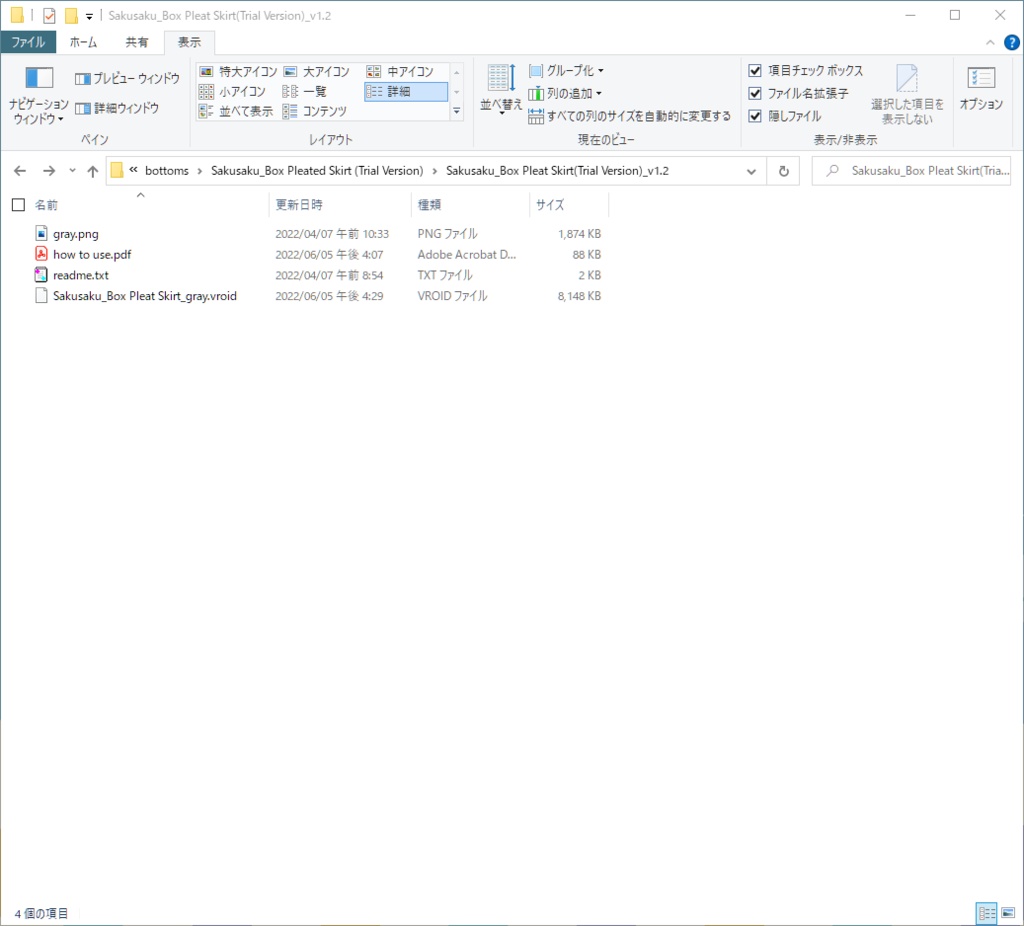The image size is (1024, 926).
Task: Switch layout to 一覧 list view
Action: 304,91
